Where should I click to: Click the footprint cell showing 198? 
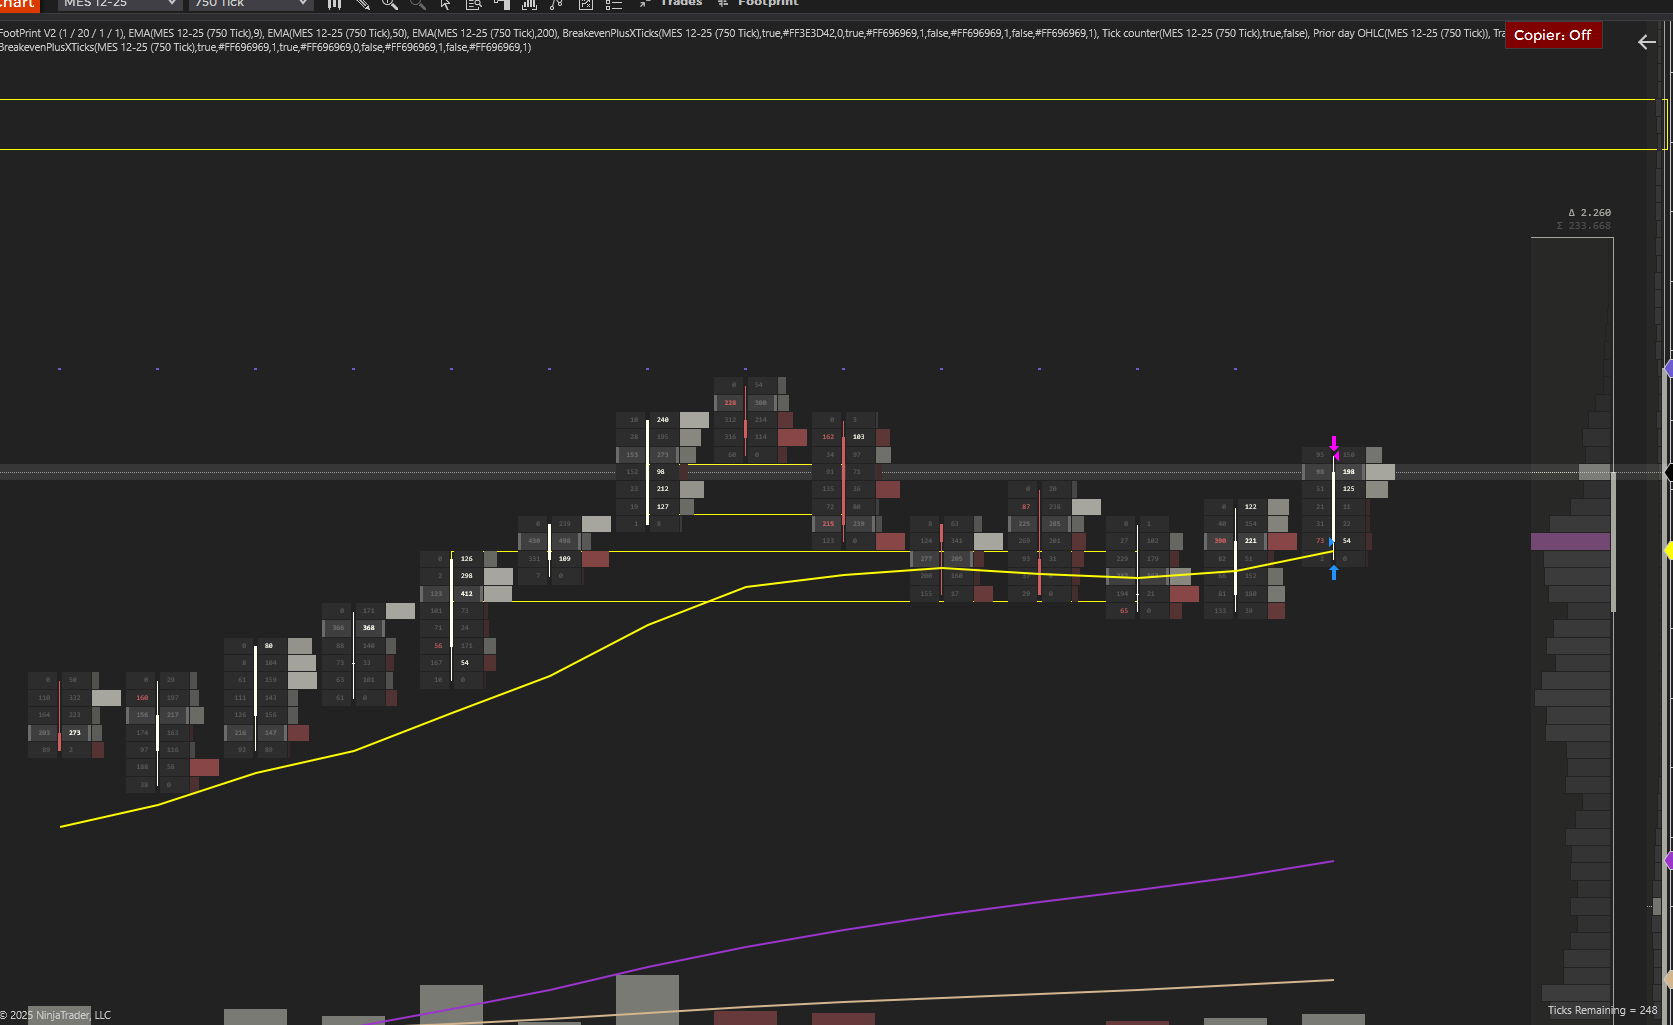[1349, 472]
